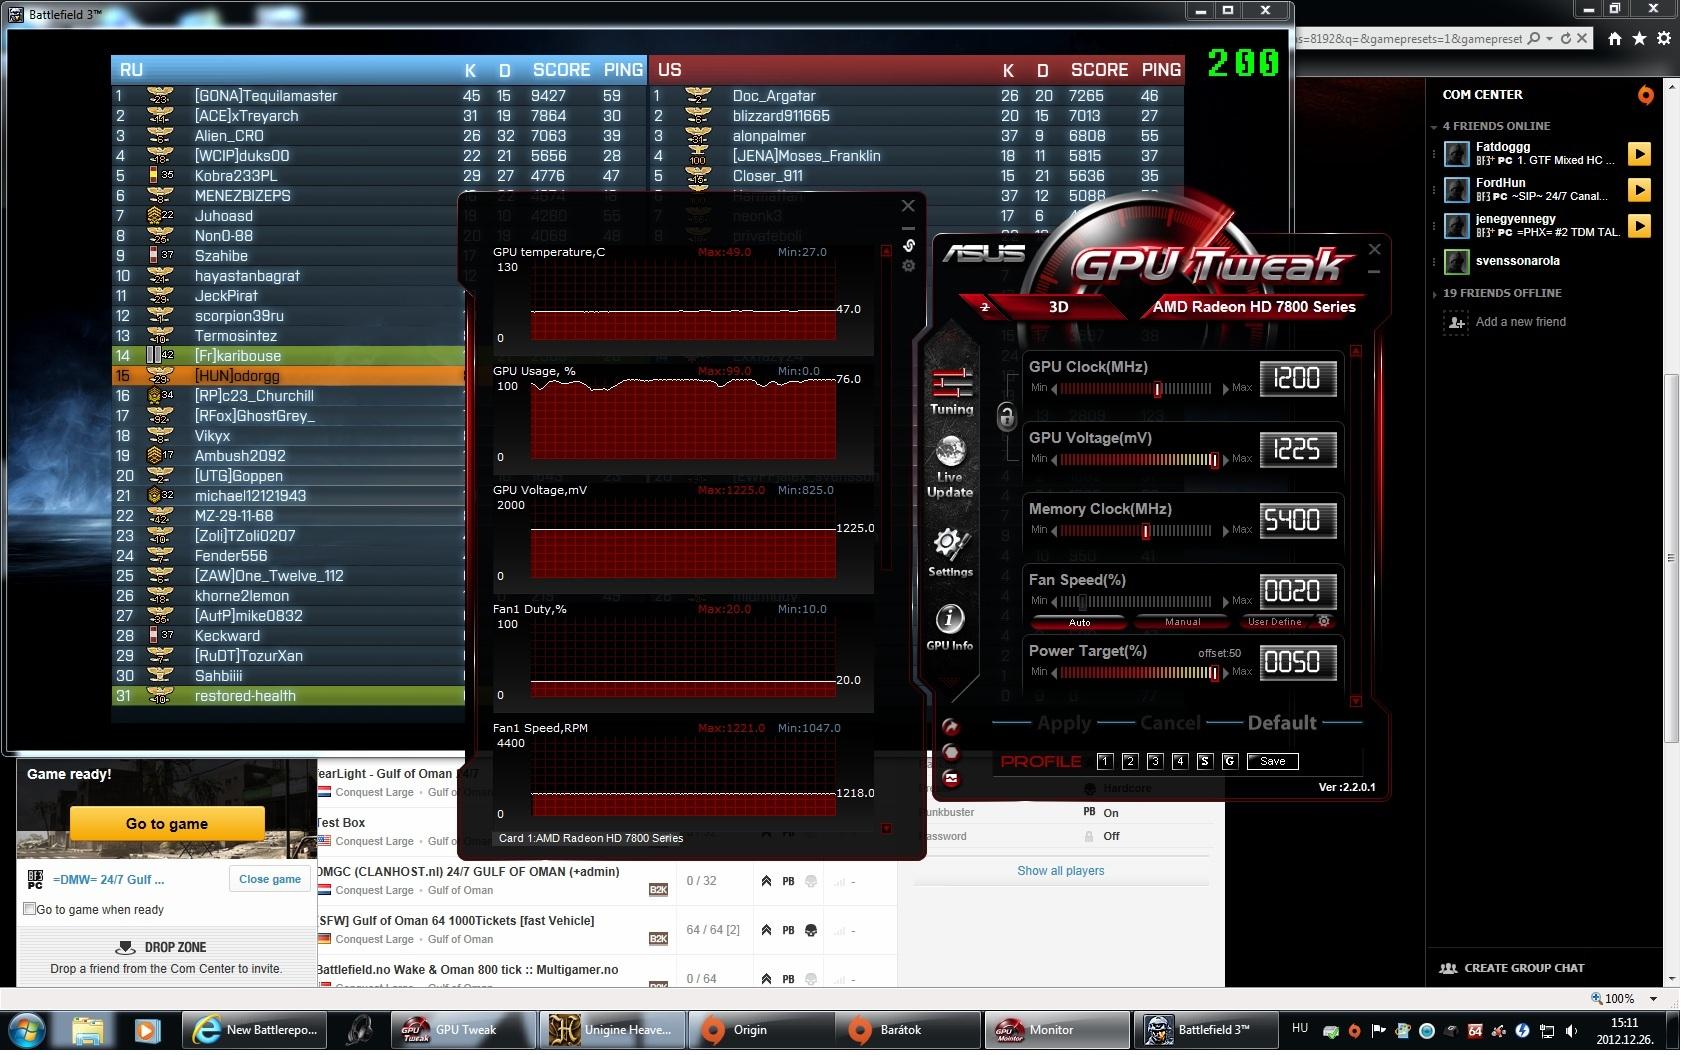Join jenegyennegy's game with play button
This screenshot has width=1683, height=1055.
[x=1638, y=226]
